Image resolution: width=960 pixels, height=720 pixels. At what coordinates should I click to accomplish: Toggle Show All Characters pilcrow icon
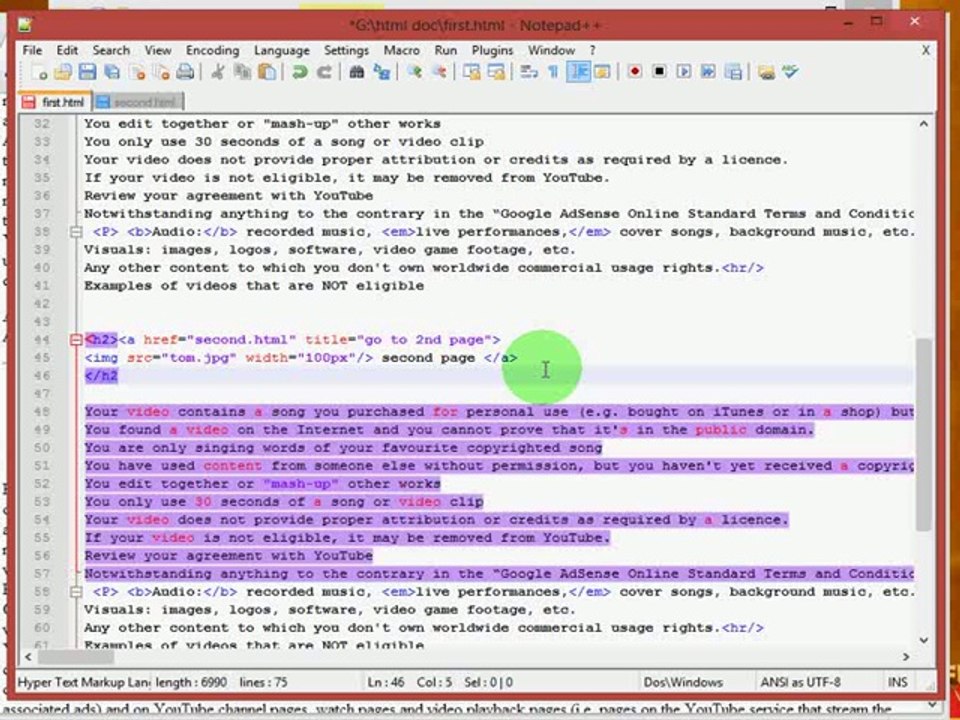(x=553, y=72)
